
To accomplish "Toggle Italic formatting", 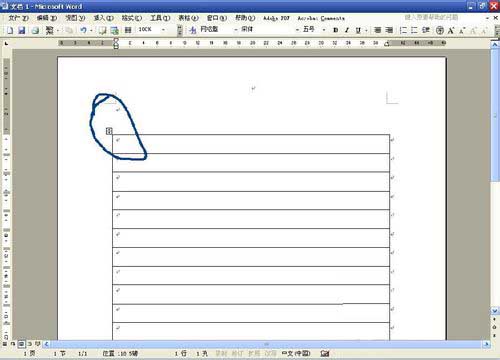I will 347,30.
